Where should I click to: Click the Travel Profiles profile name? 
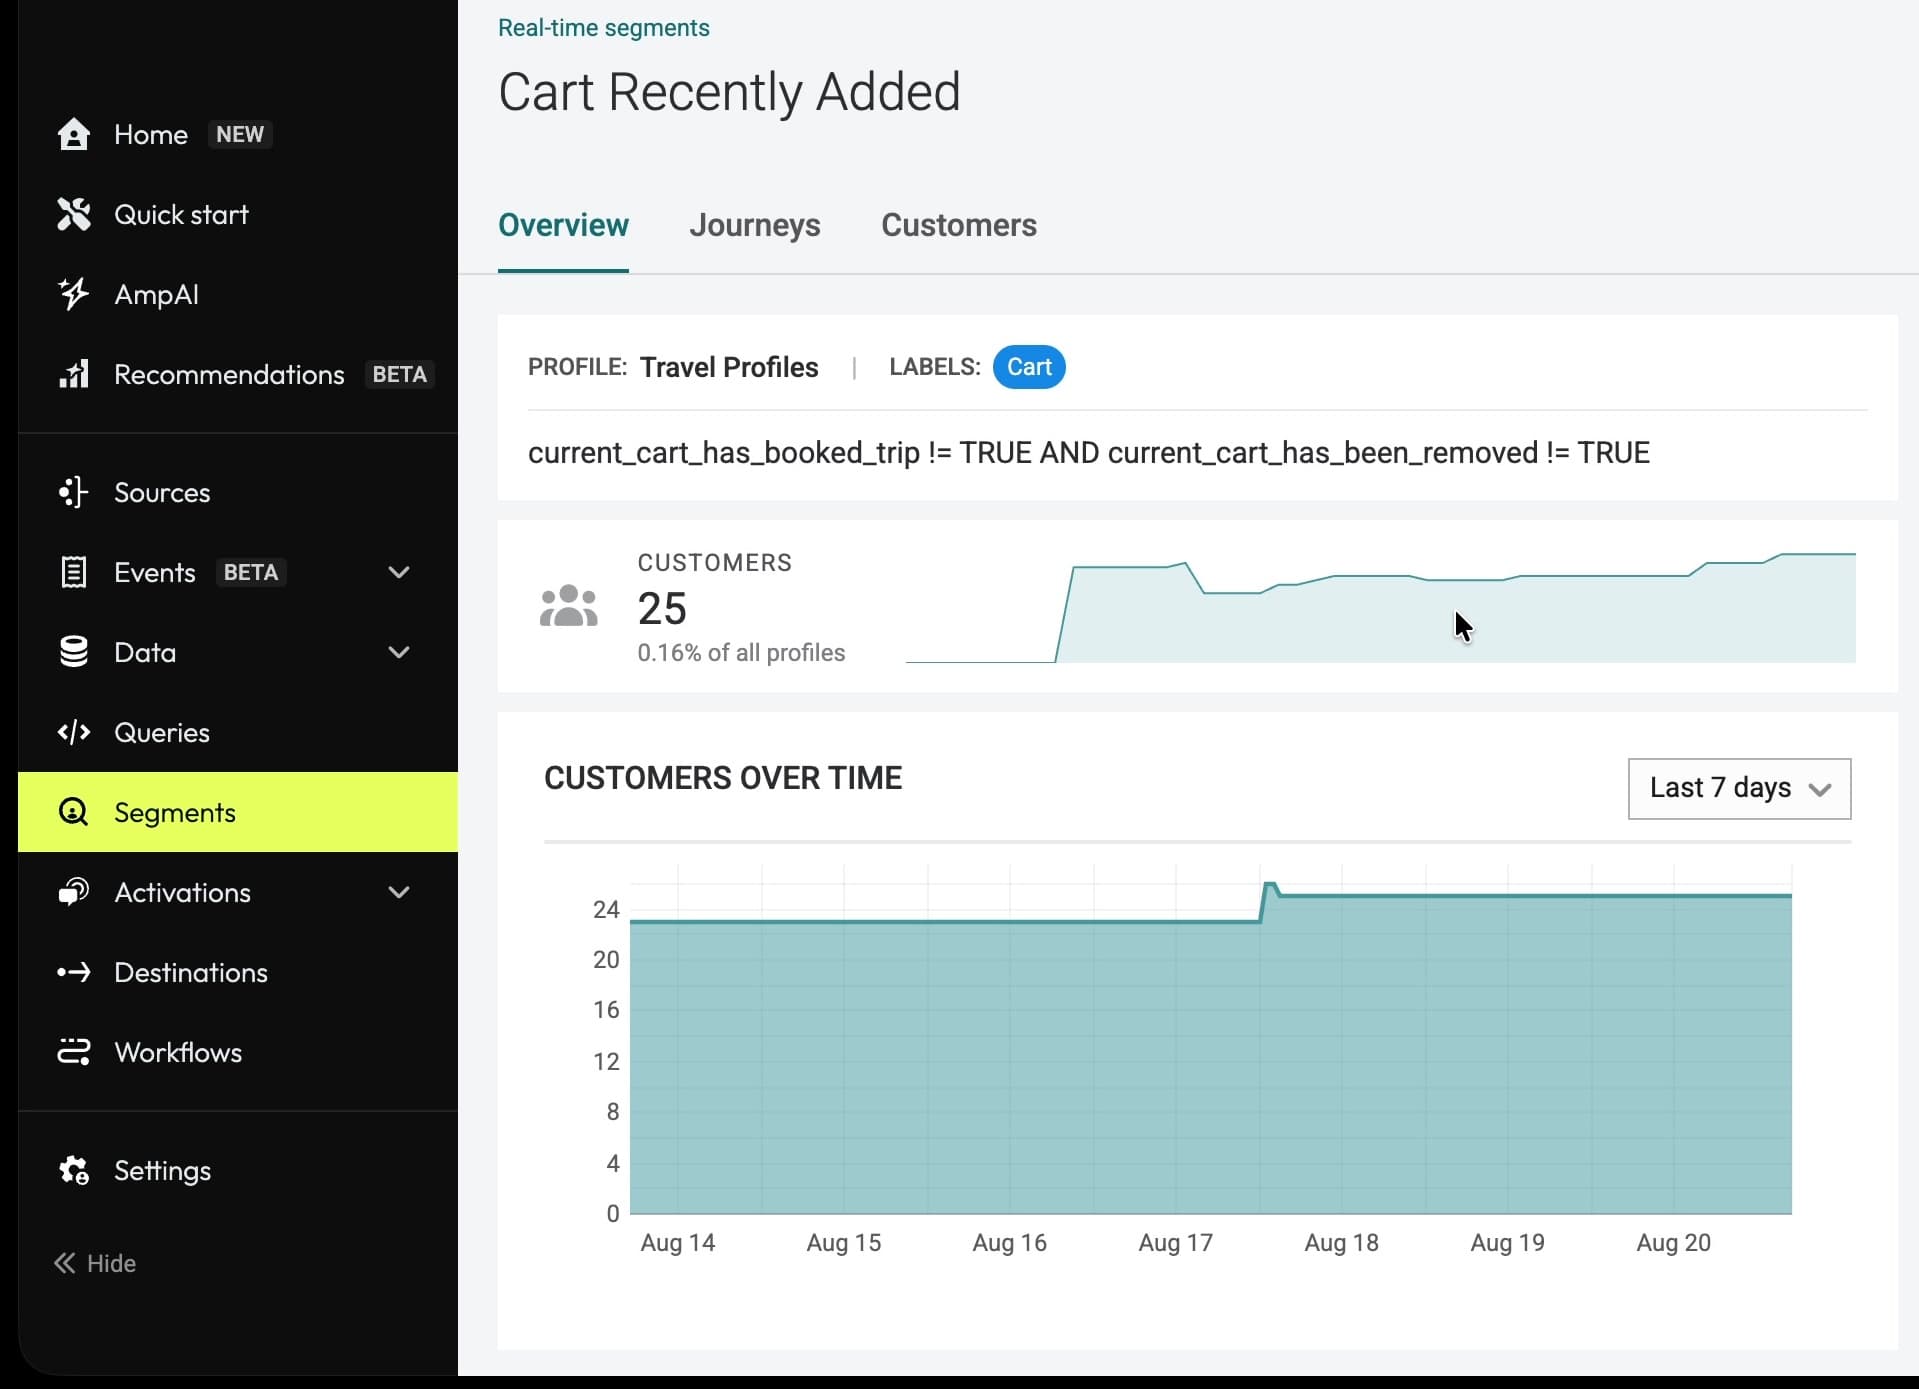729,367
